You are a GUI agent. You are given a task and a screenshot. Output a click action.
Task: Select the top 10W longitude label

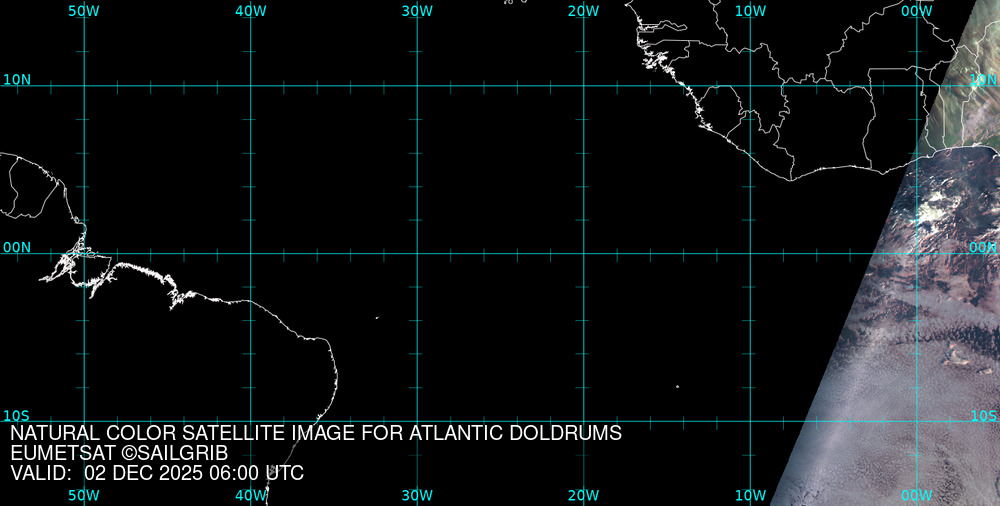750,10
